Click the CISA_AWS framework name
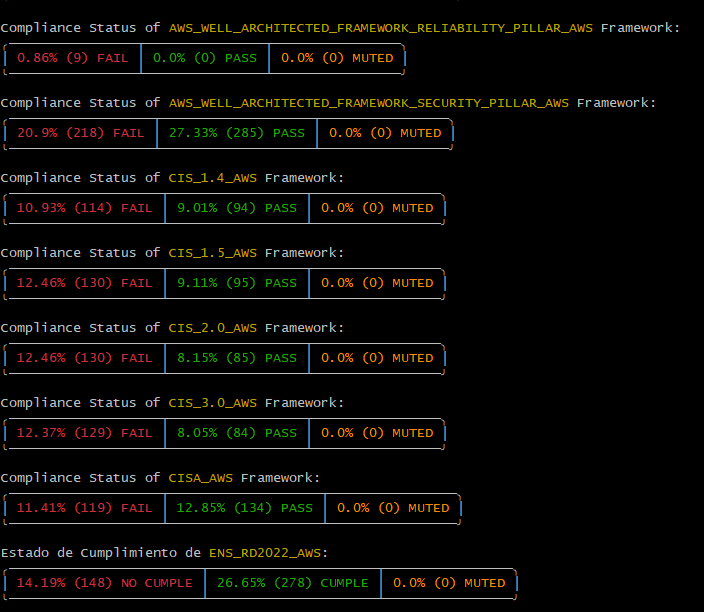Image resolution: width=704 pixels, height=612 pixels. pyautogui.click(x=201, y=478)
